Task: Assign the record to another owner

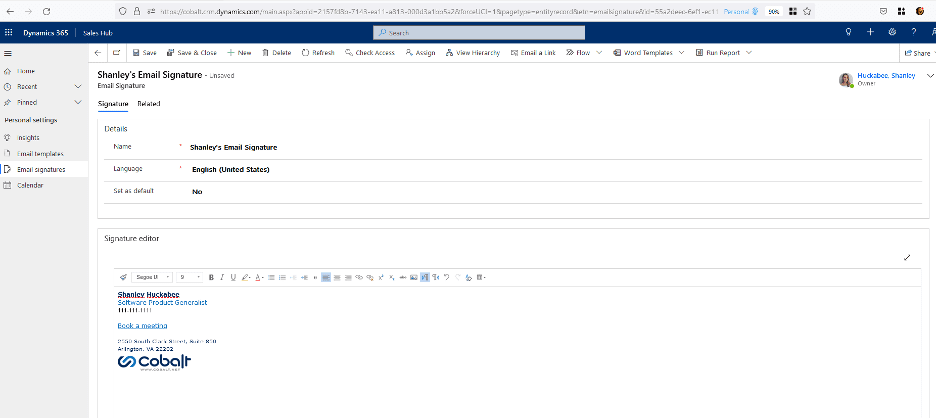Action: [420, 53]
